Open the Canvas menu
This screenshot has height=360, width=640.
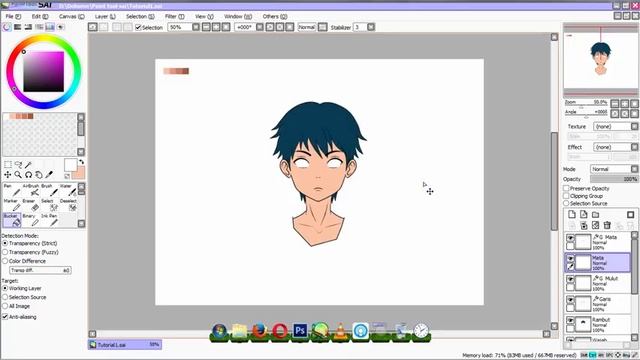pyautogui.click(x=71, y=16)
